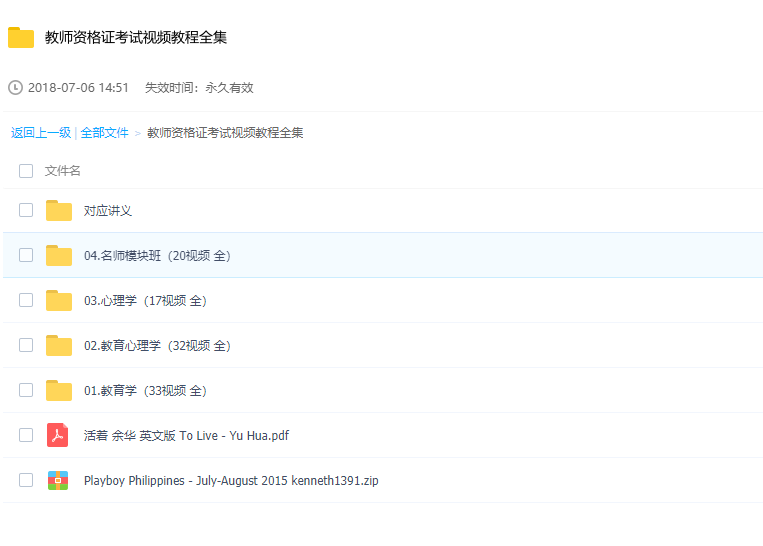
Task: Click the large folder icon beside the share title
Action: point(21,37)
